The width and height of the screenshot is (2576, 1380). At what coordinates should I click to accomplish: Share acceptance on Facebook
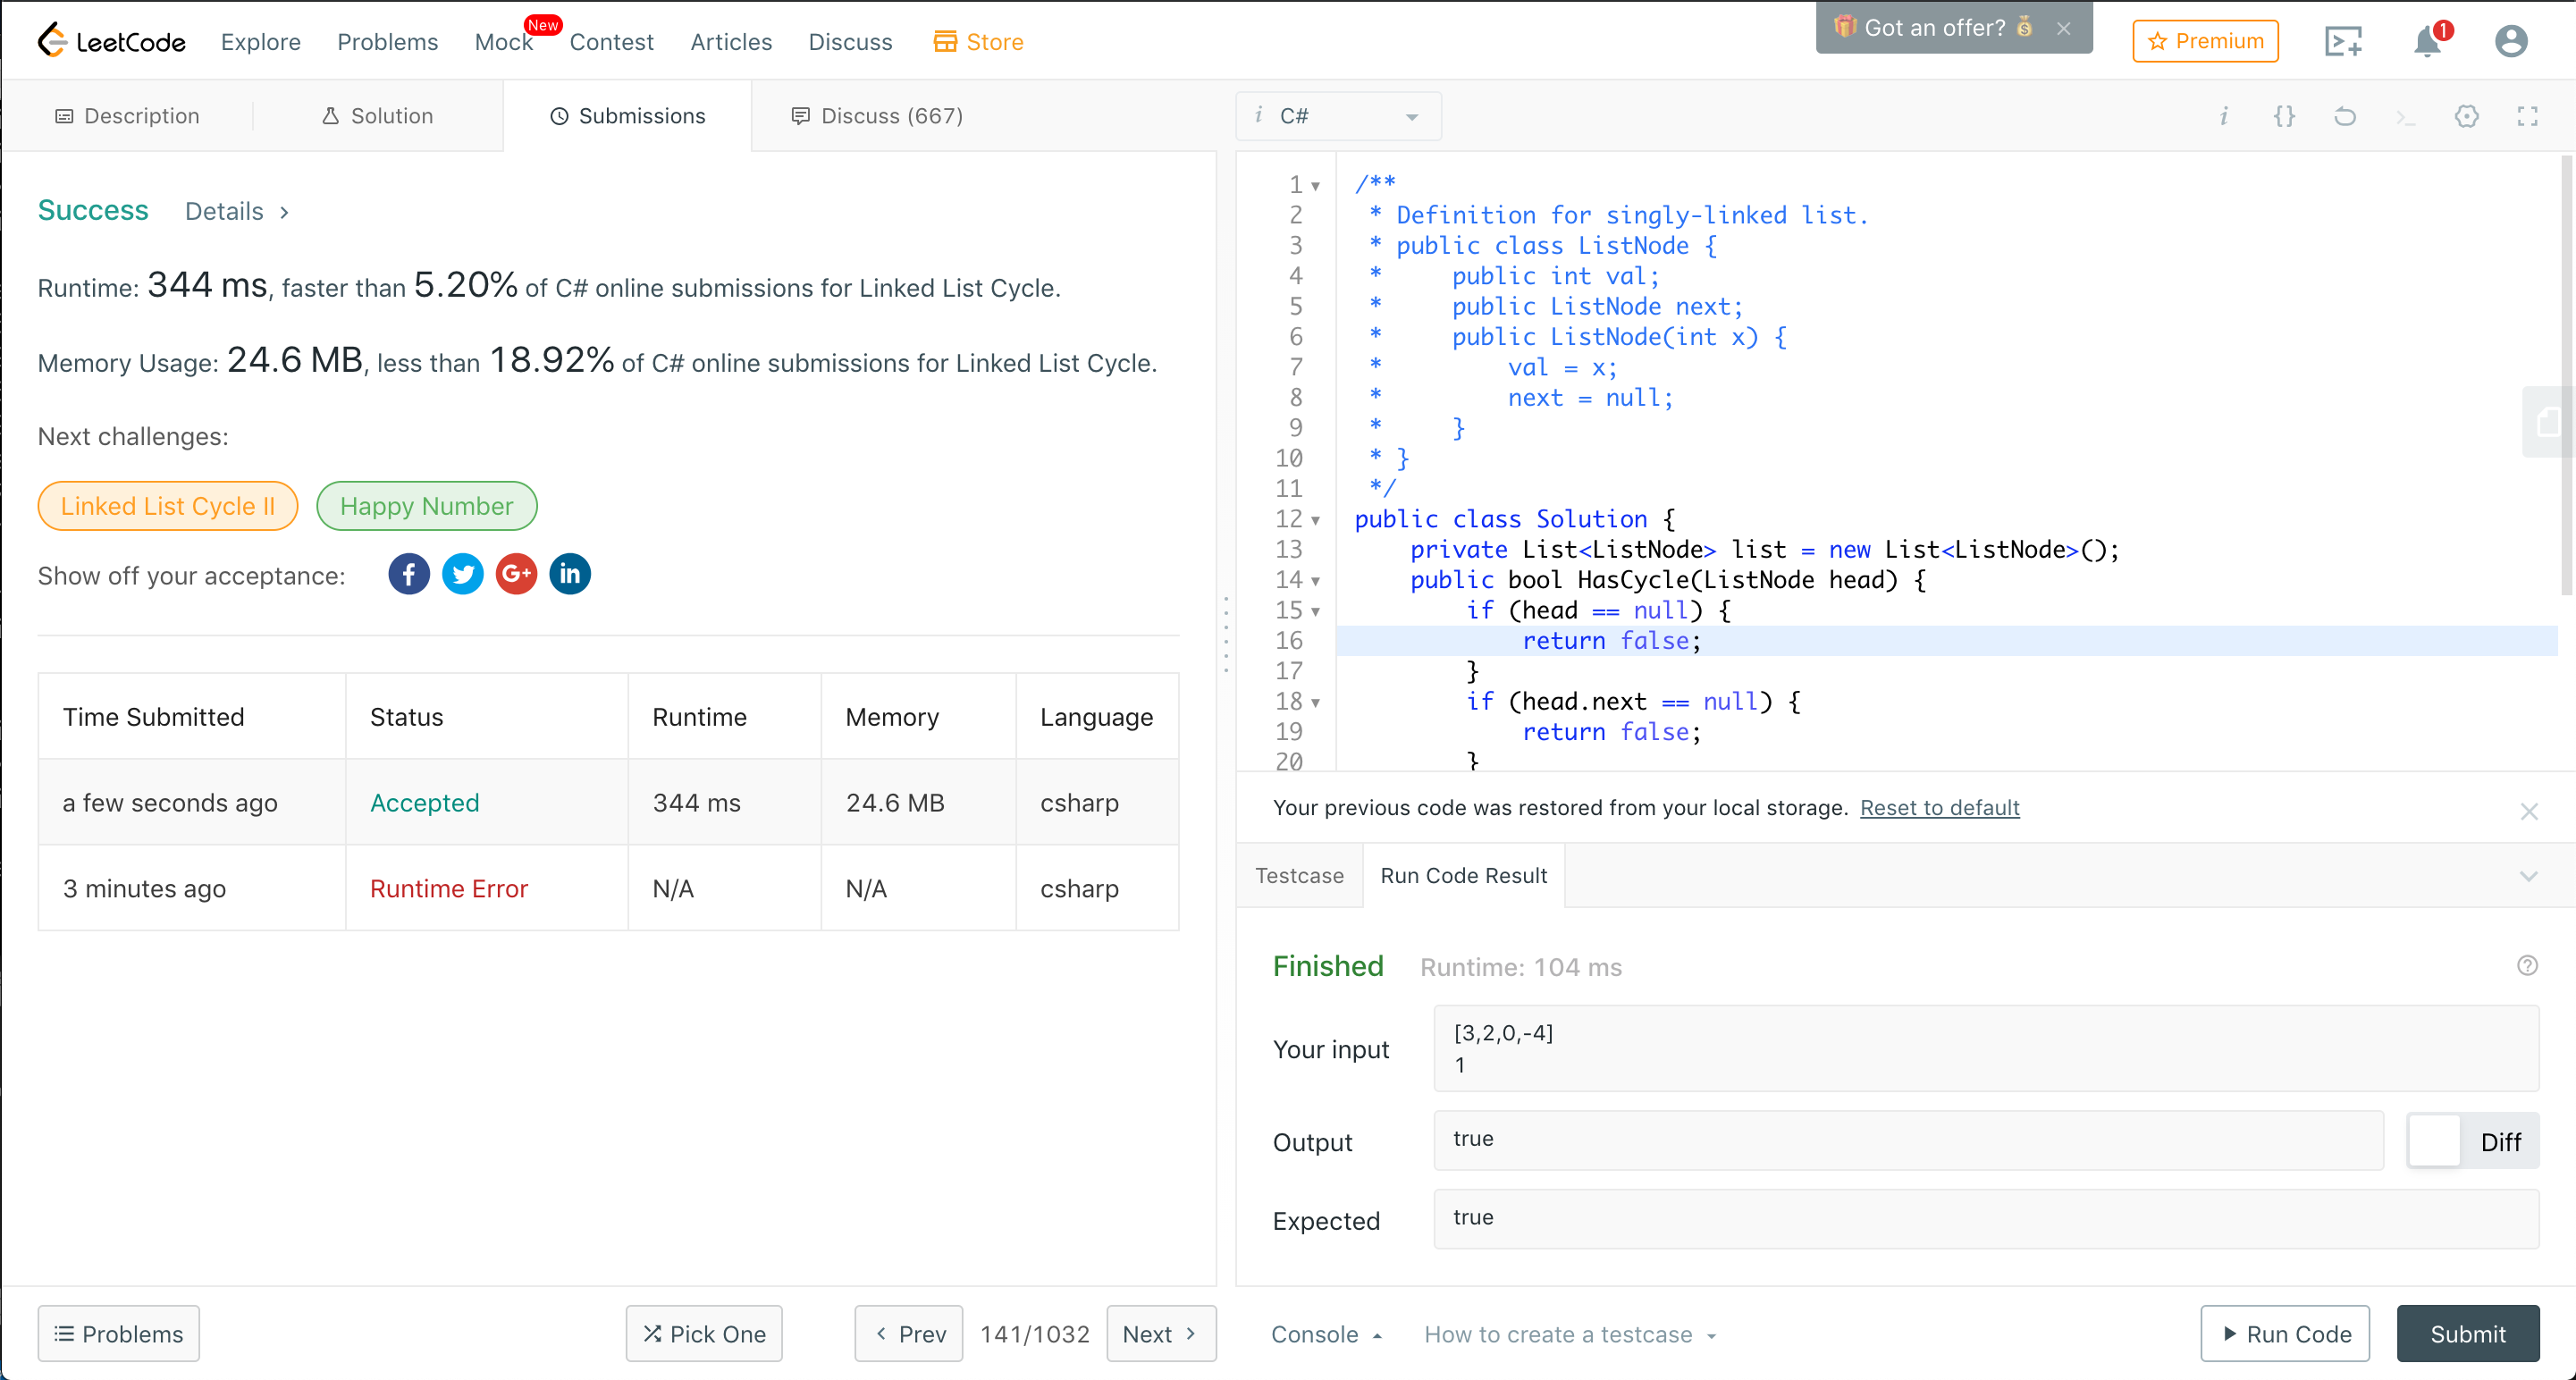409,574
